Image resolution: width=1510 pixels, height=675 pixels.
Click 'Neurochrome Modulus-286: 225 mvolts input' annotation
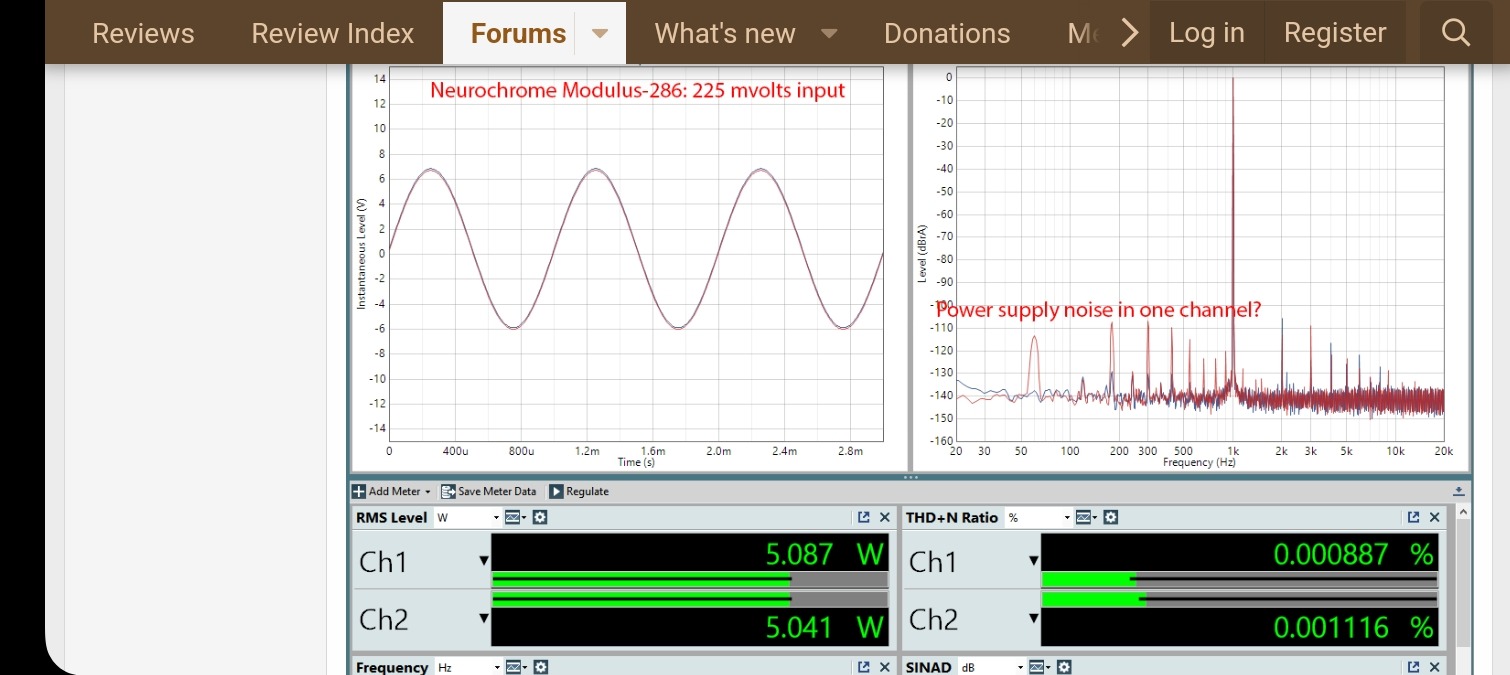pyautogui.click(x=638, y=90)
